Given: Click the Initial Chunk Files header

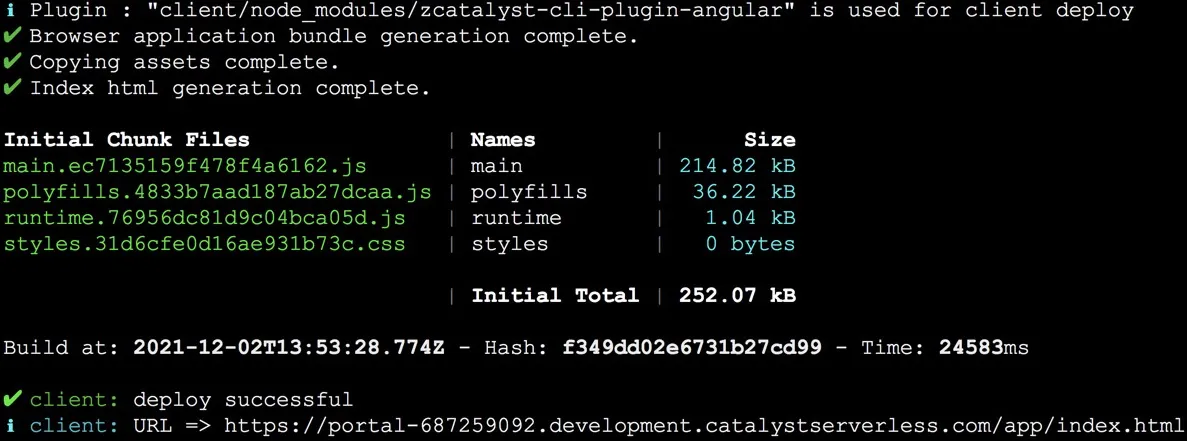Looking at the screenshot, I should pos(126,140).
